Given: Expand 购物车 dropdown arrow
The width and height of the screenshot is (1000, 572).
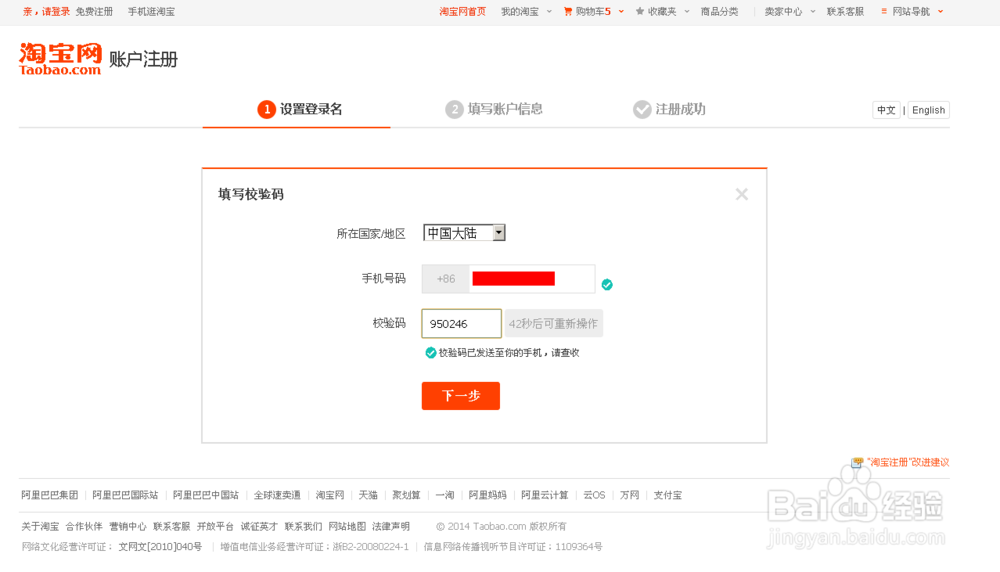Looking at the screenshot, I should tap(621, 11).
